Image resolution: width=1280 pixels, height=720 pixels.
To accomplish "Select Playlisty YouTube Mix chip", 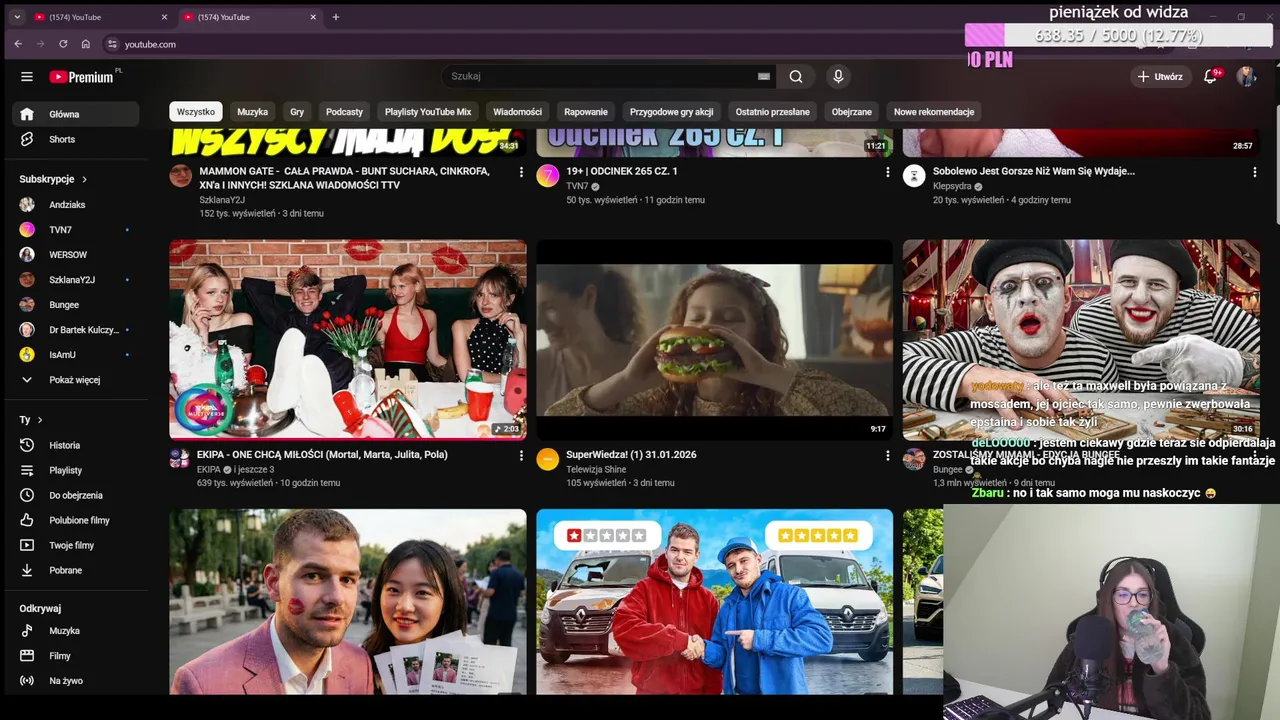I will click(428, 112).
